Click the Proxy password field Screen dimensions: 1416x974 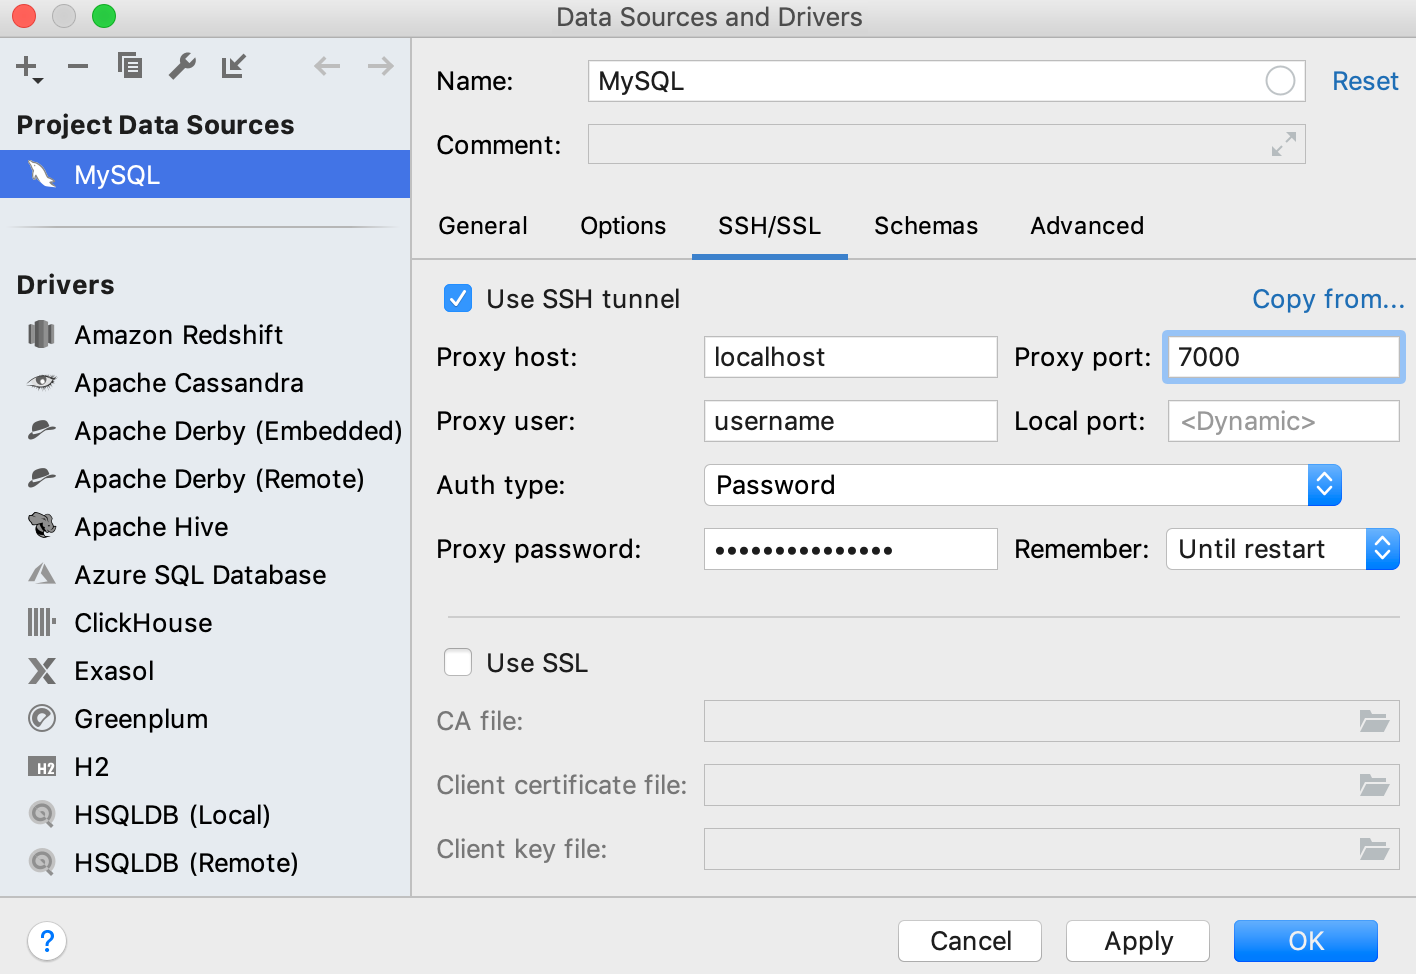851,549
